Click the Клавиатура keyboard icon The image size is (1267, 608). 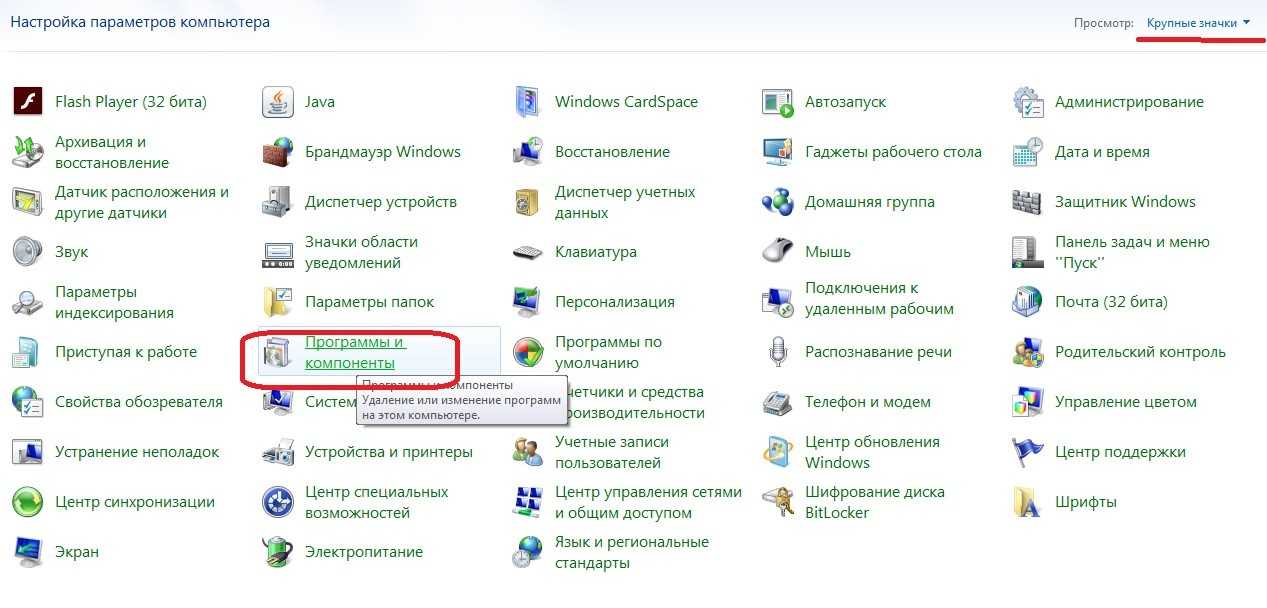coord(527,252)
